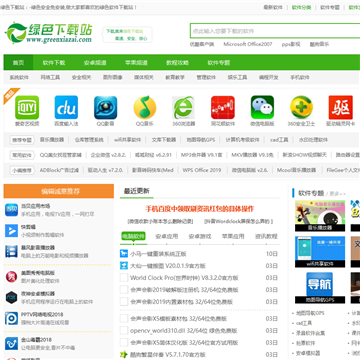Click the 音乐播放器 topic thumbnail
Viewport: 360px width, 360px height.
click(x=320, y=216)
